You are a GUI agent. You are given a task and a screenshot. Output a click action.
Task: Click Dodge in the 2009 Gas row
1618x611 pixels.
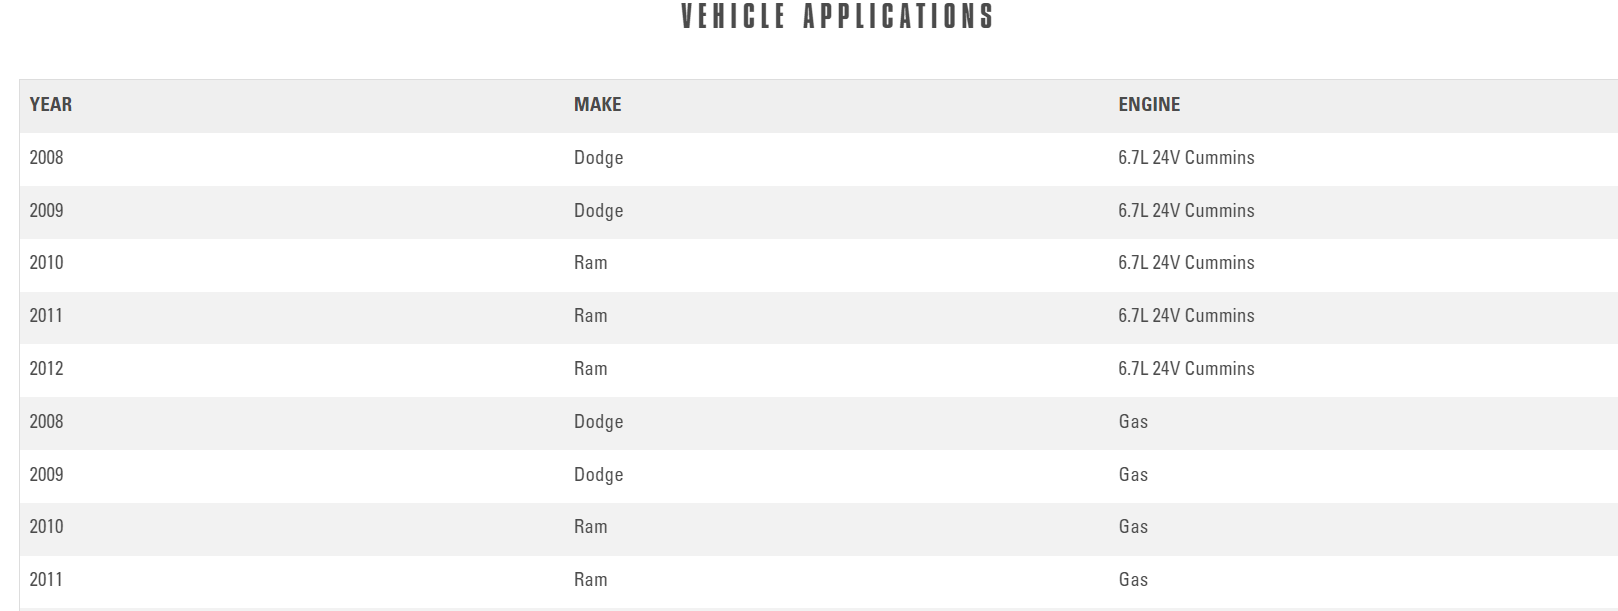point(598,475)
